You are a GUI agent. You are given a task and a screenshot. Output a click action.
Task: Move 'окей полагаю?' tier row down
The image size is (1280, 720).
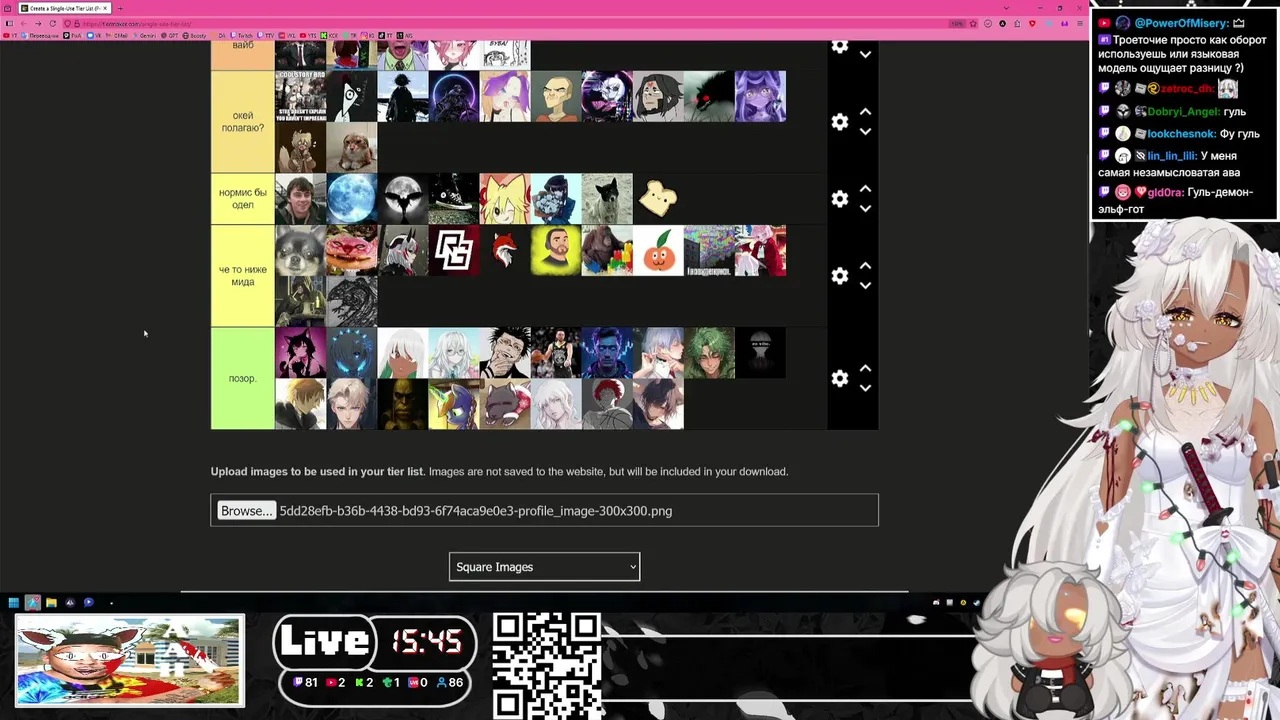[865, 131]
